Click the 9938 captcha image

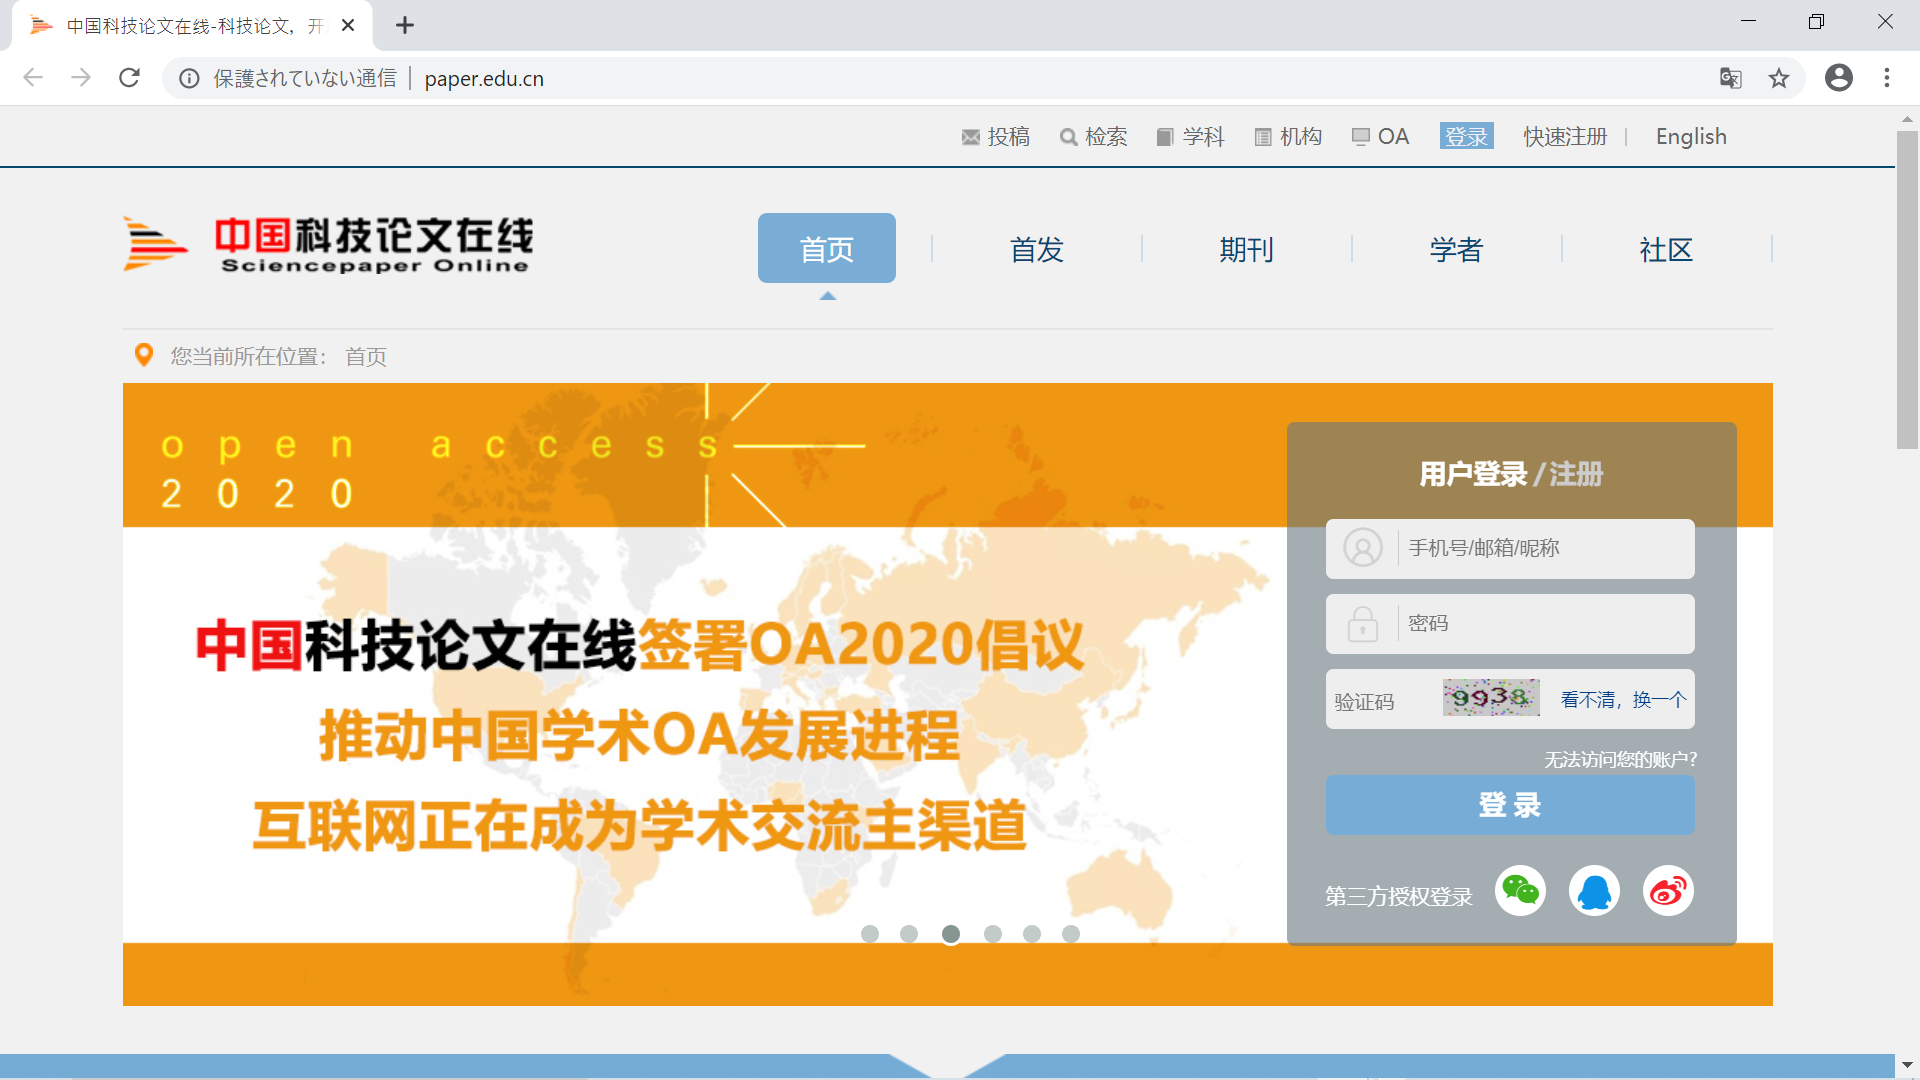pyautogui.click(x=1491, y=697)
